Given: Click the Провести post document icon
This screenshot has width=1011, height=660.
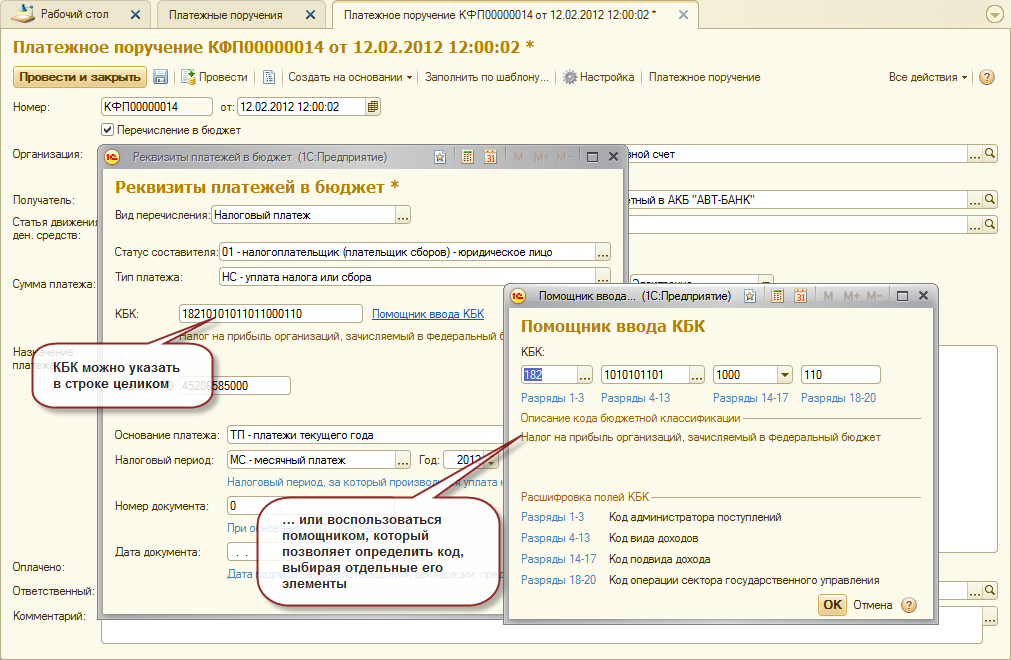Looking at the screenshot, I should click(x=188, y=77).
